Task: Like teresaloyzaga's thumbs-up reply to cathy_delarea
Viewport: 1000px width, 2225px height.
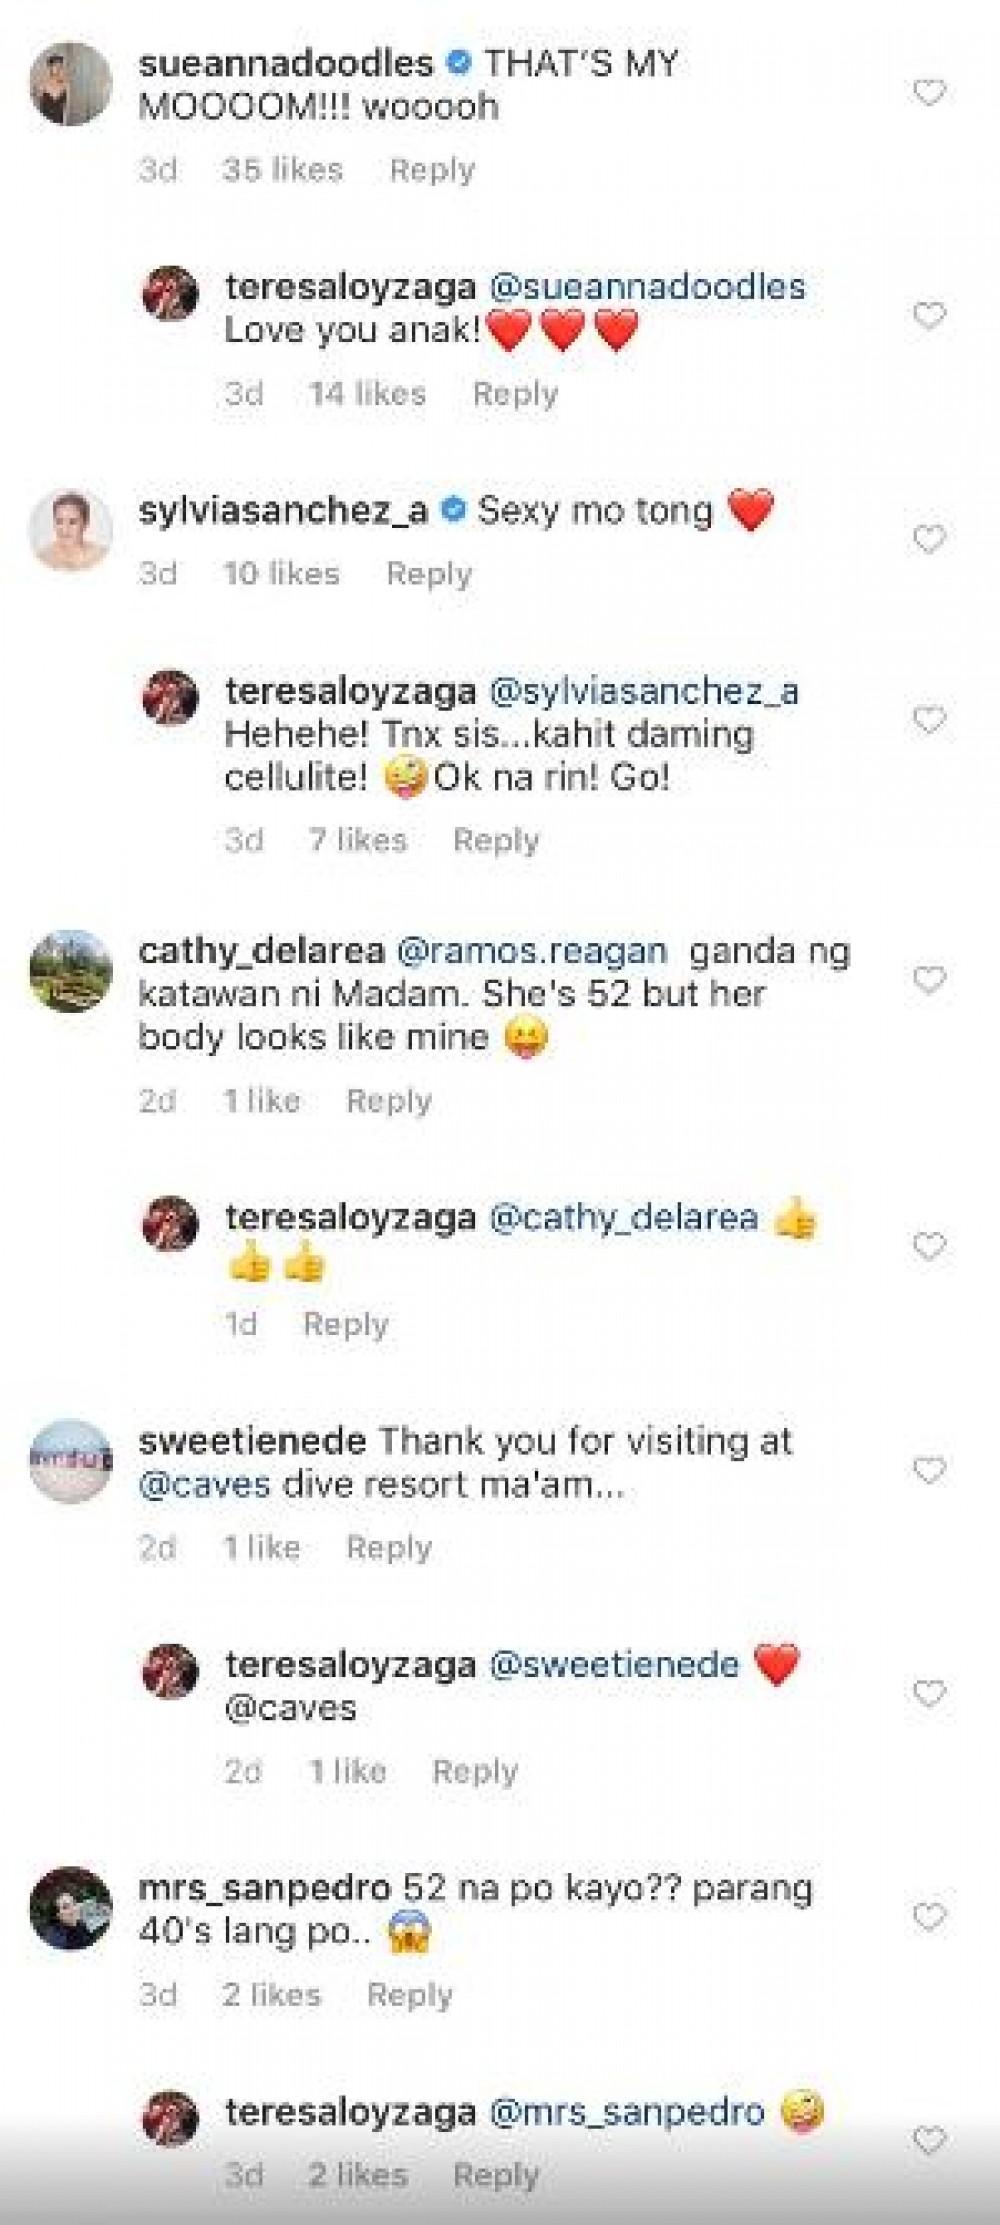Action: coord(929,1247)
